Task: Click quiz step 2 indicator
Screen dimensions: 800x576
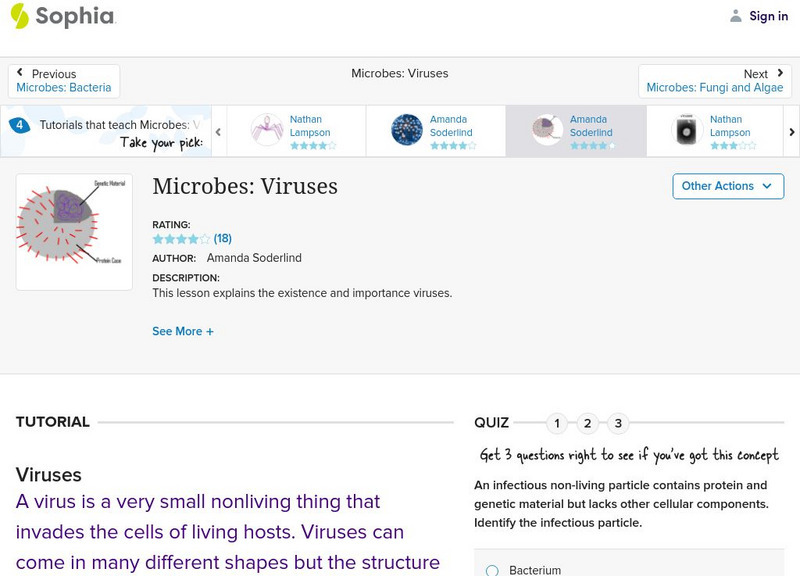Action: click(x=586, y=423)
